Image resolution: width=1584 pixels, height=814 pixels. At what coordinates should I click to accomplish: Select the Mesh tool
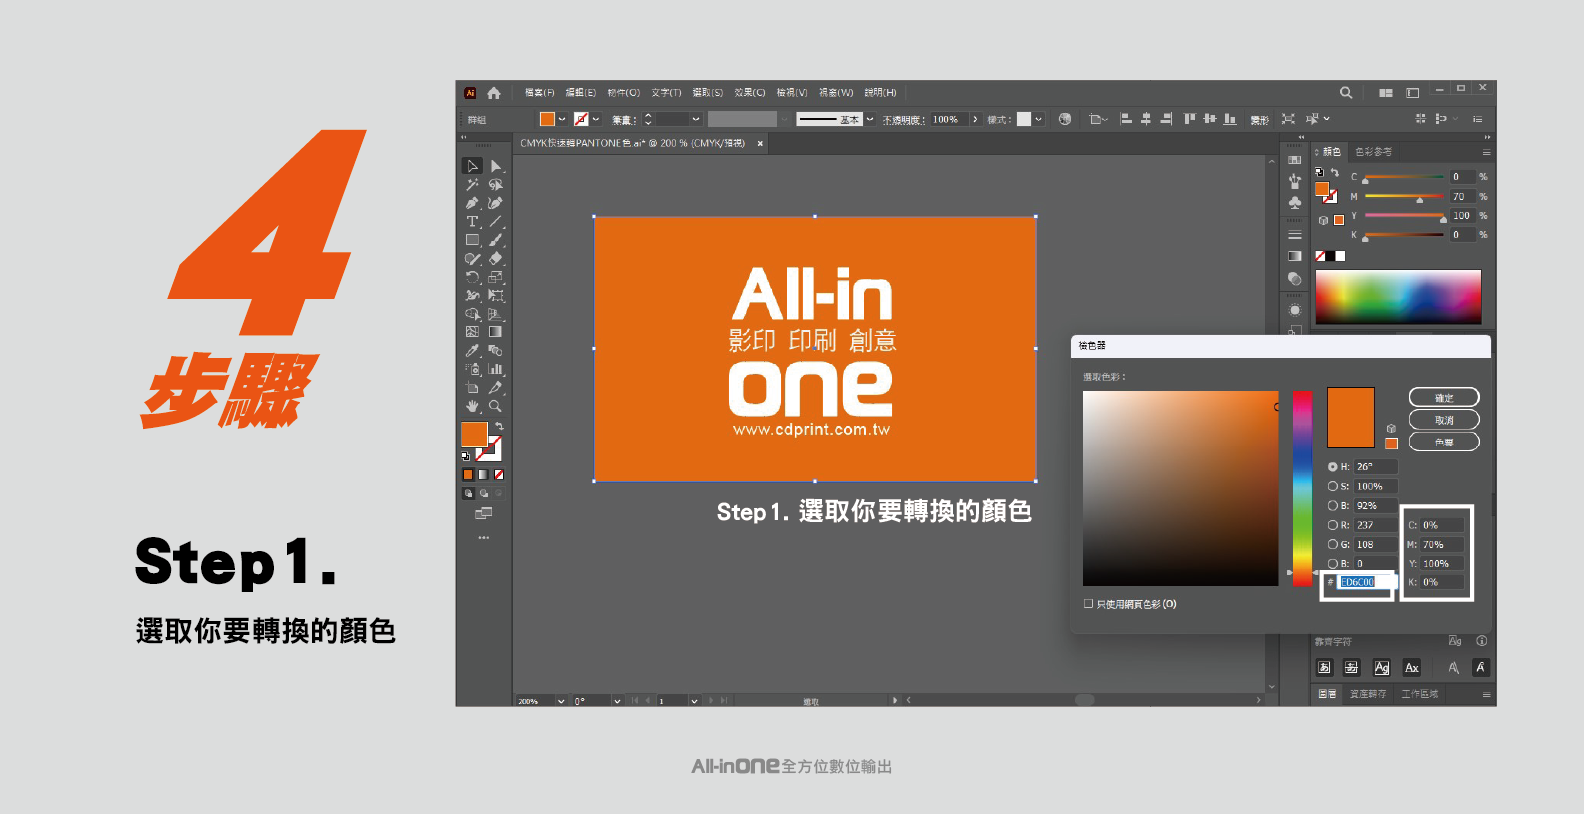click(473, 332)
